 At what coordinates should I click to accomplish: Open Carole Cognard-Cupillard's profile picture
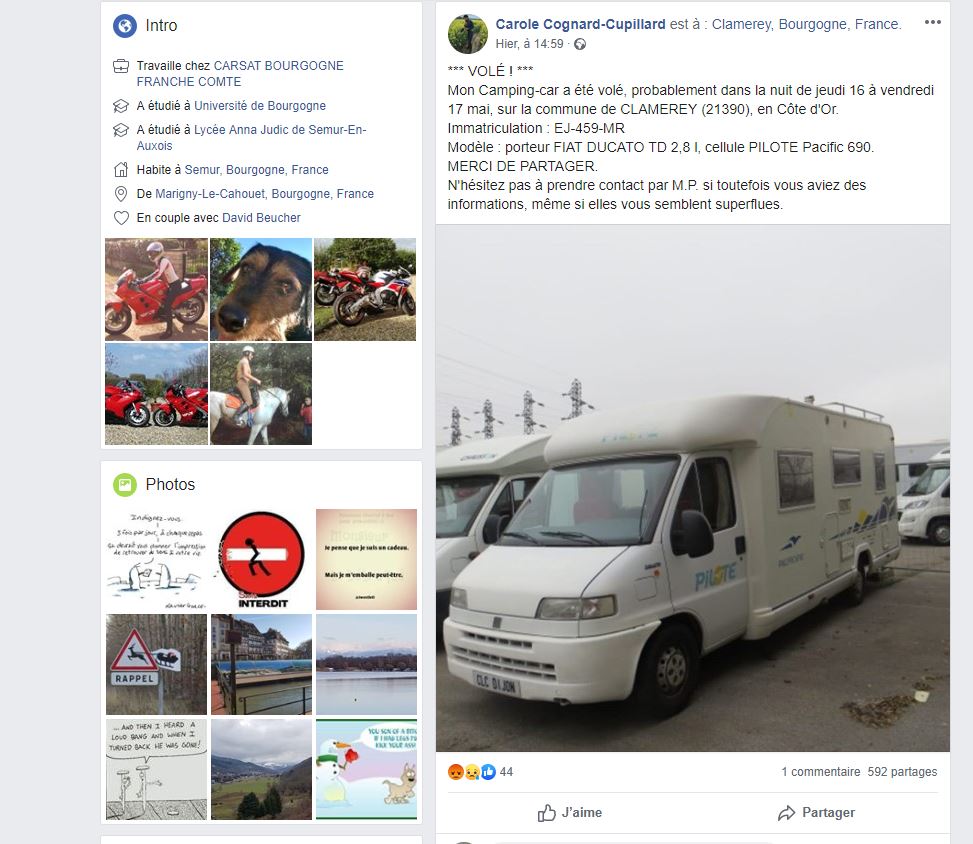(x=468, y=34)
